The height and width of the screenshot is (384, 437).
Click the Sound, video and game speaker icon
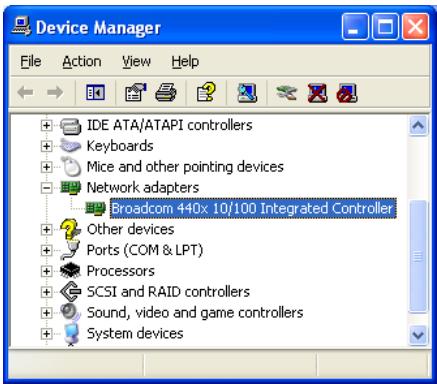click(x=70, y=312)
